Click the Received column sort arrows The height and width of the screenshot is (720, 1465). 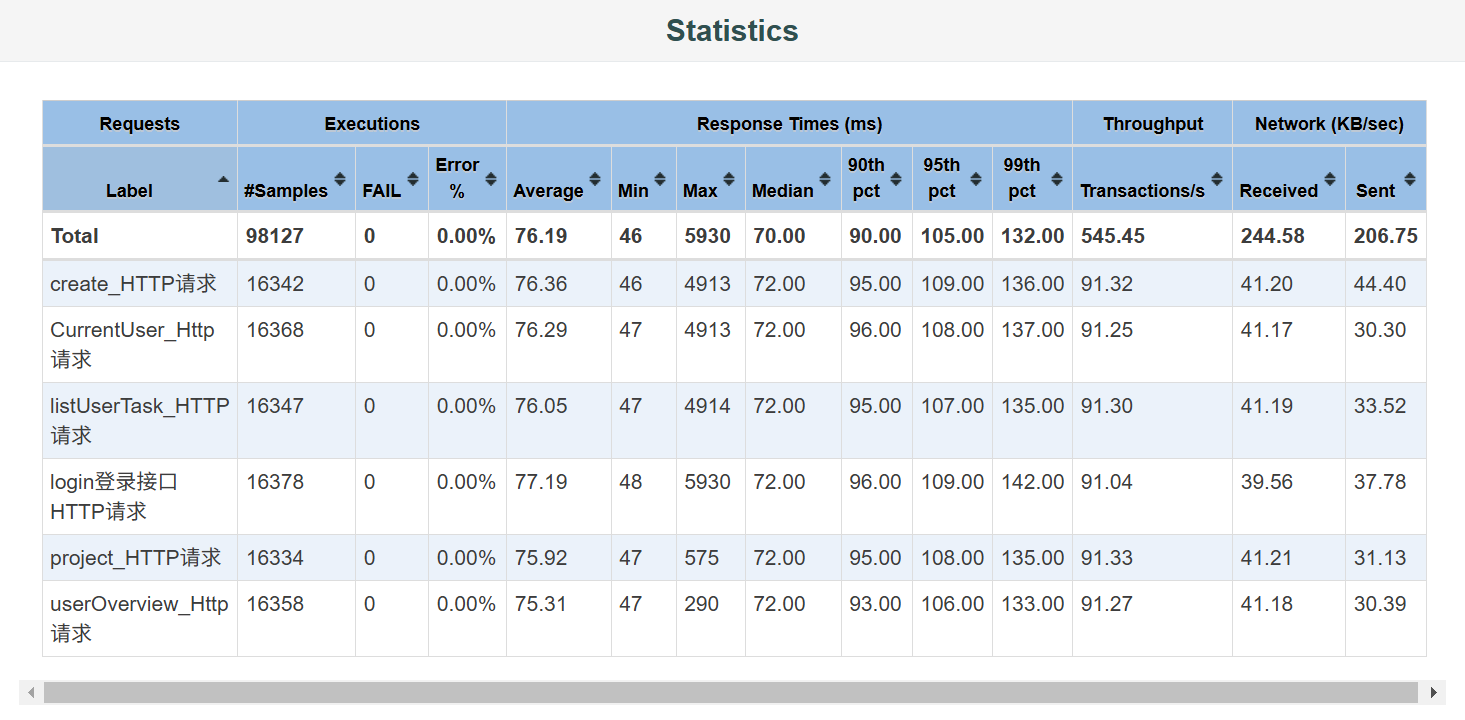tap(1329, 180)
